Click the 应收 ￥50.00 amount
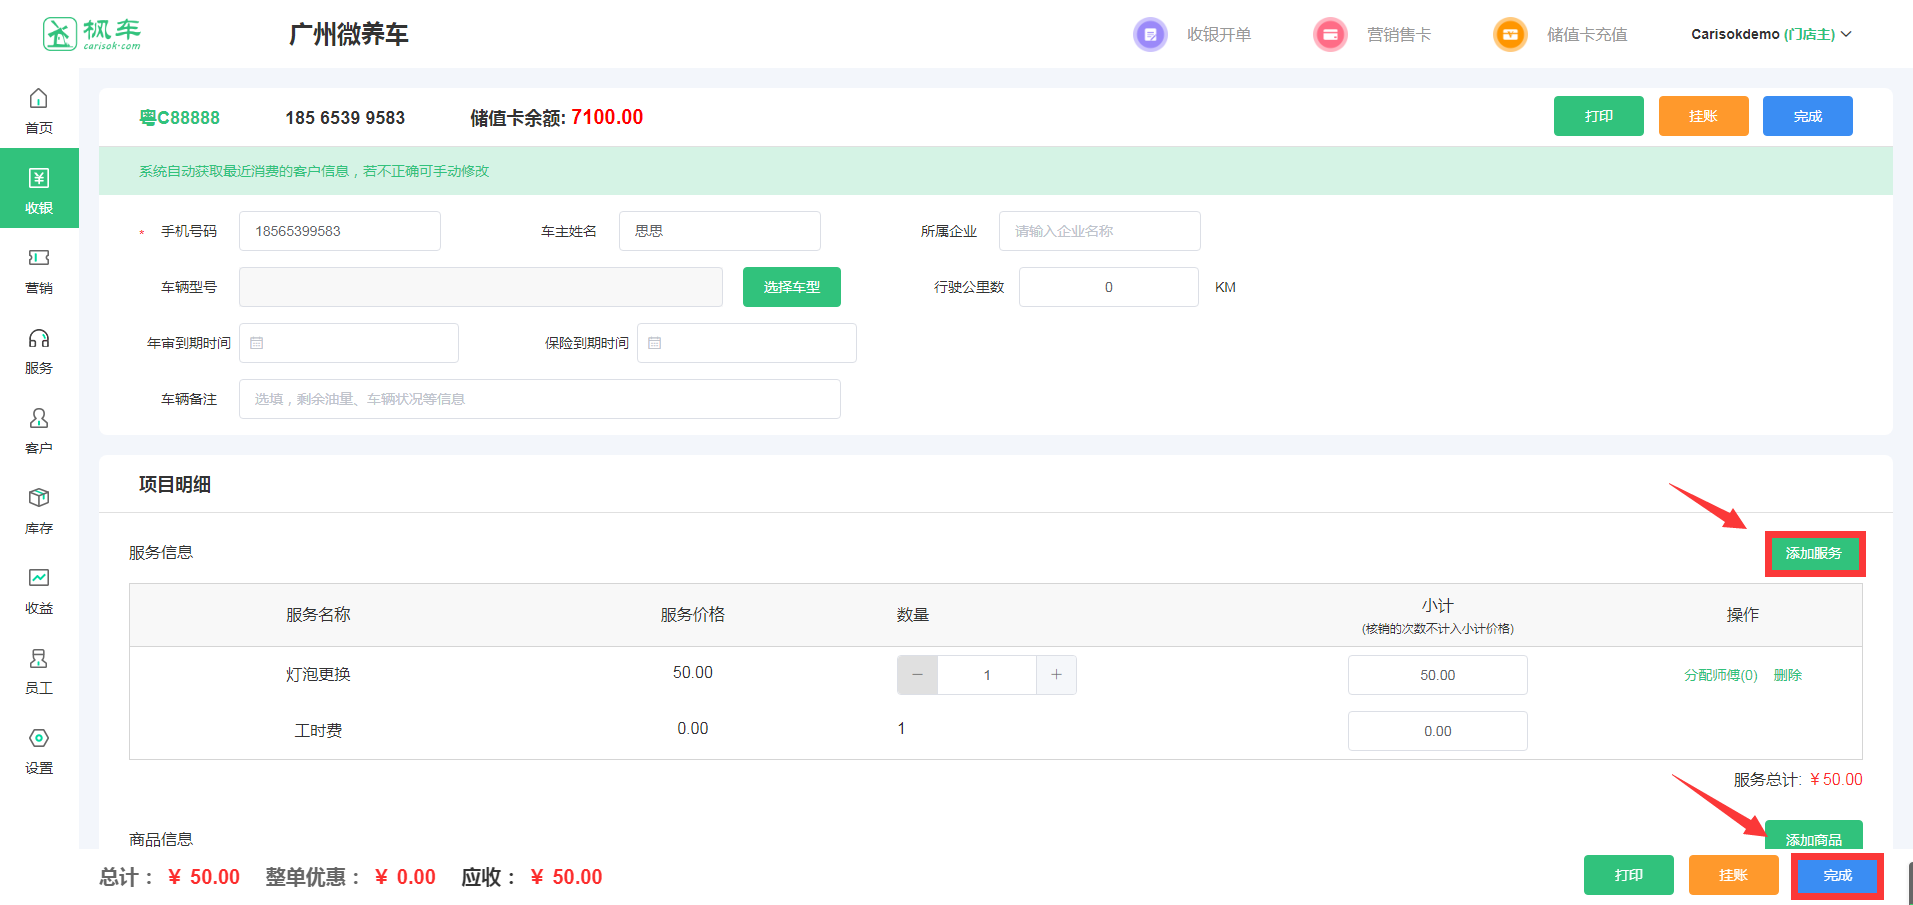The image size is (1913, 905). click(x=566, y=877)
